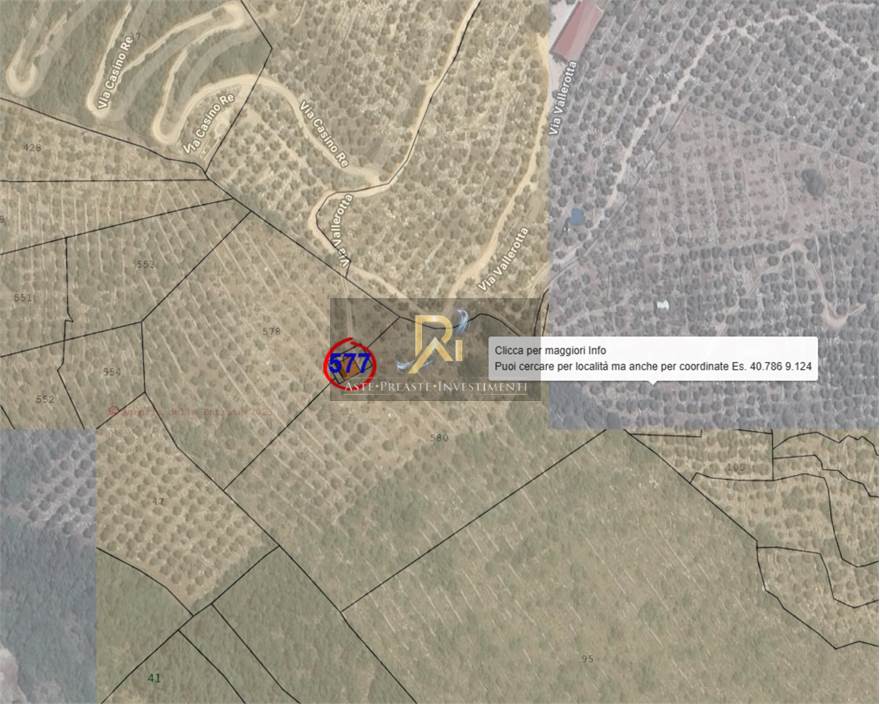Click parcel number 552
880x704 pixels.
pyautogui.click(x=45, y=399)
